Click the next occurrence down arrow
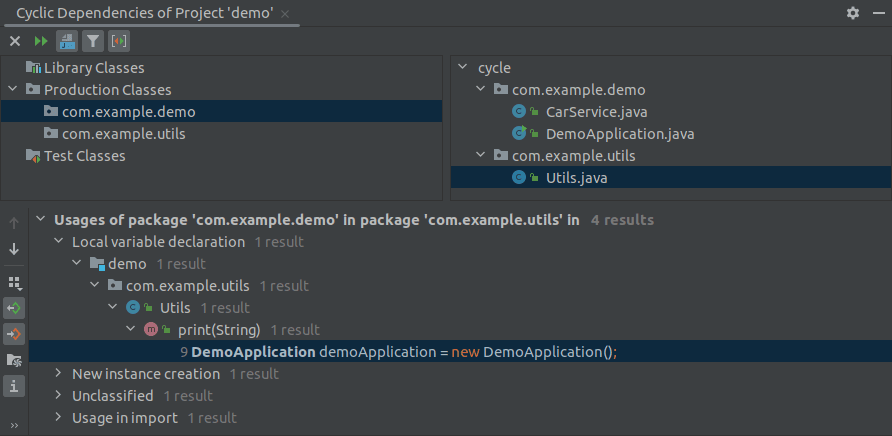Screen dimensions: 892x436 (x=14, y=249)
